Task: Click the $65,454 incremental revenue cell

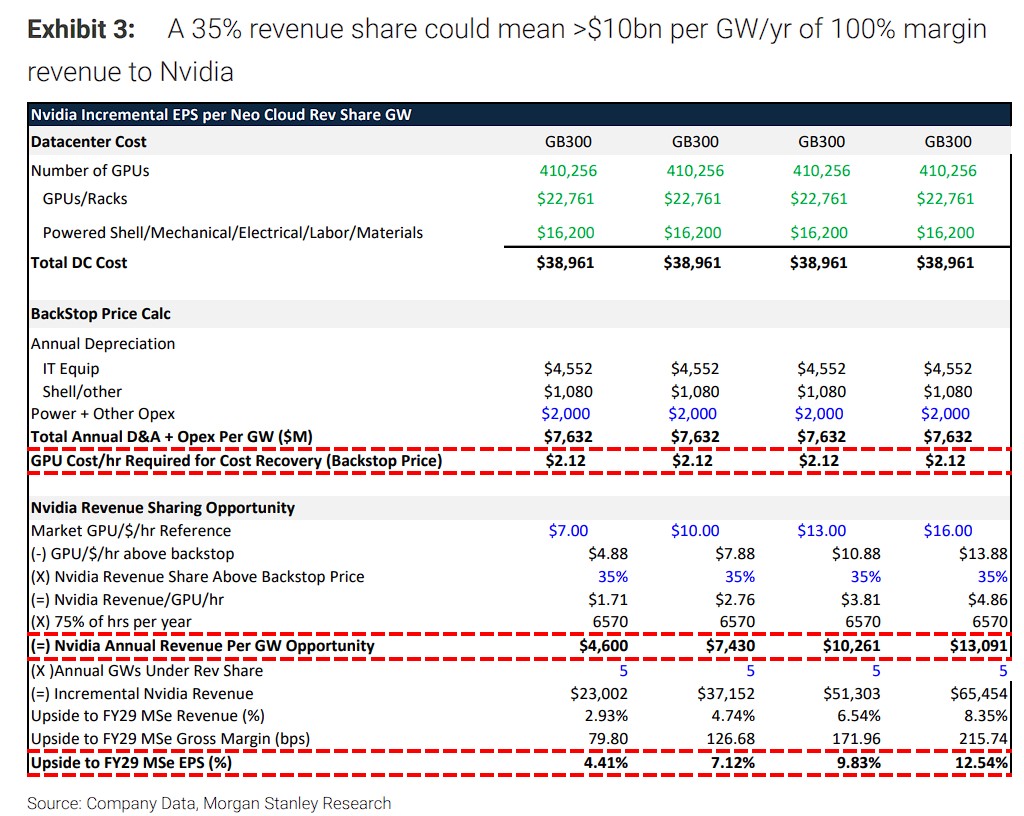Action: [979, 694]
